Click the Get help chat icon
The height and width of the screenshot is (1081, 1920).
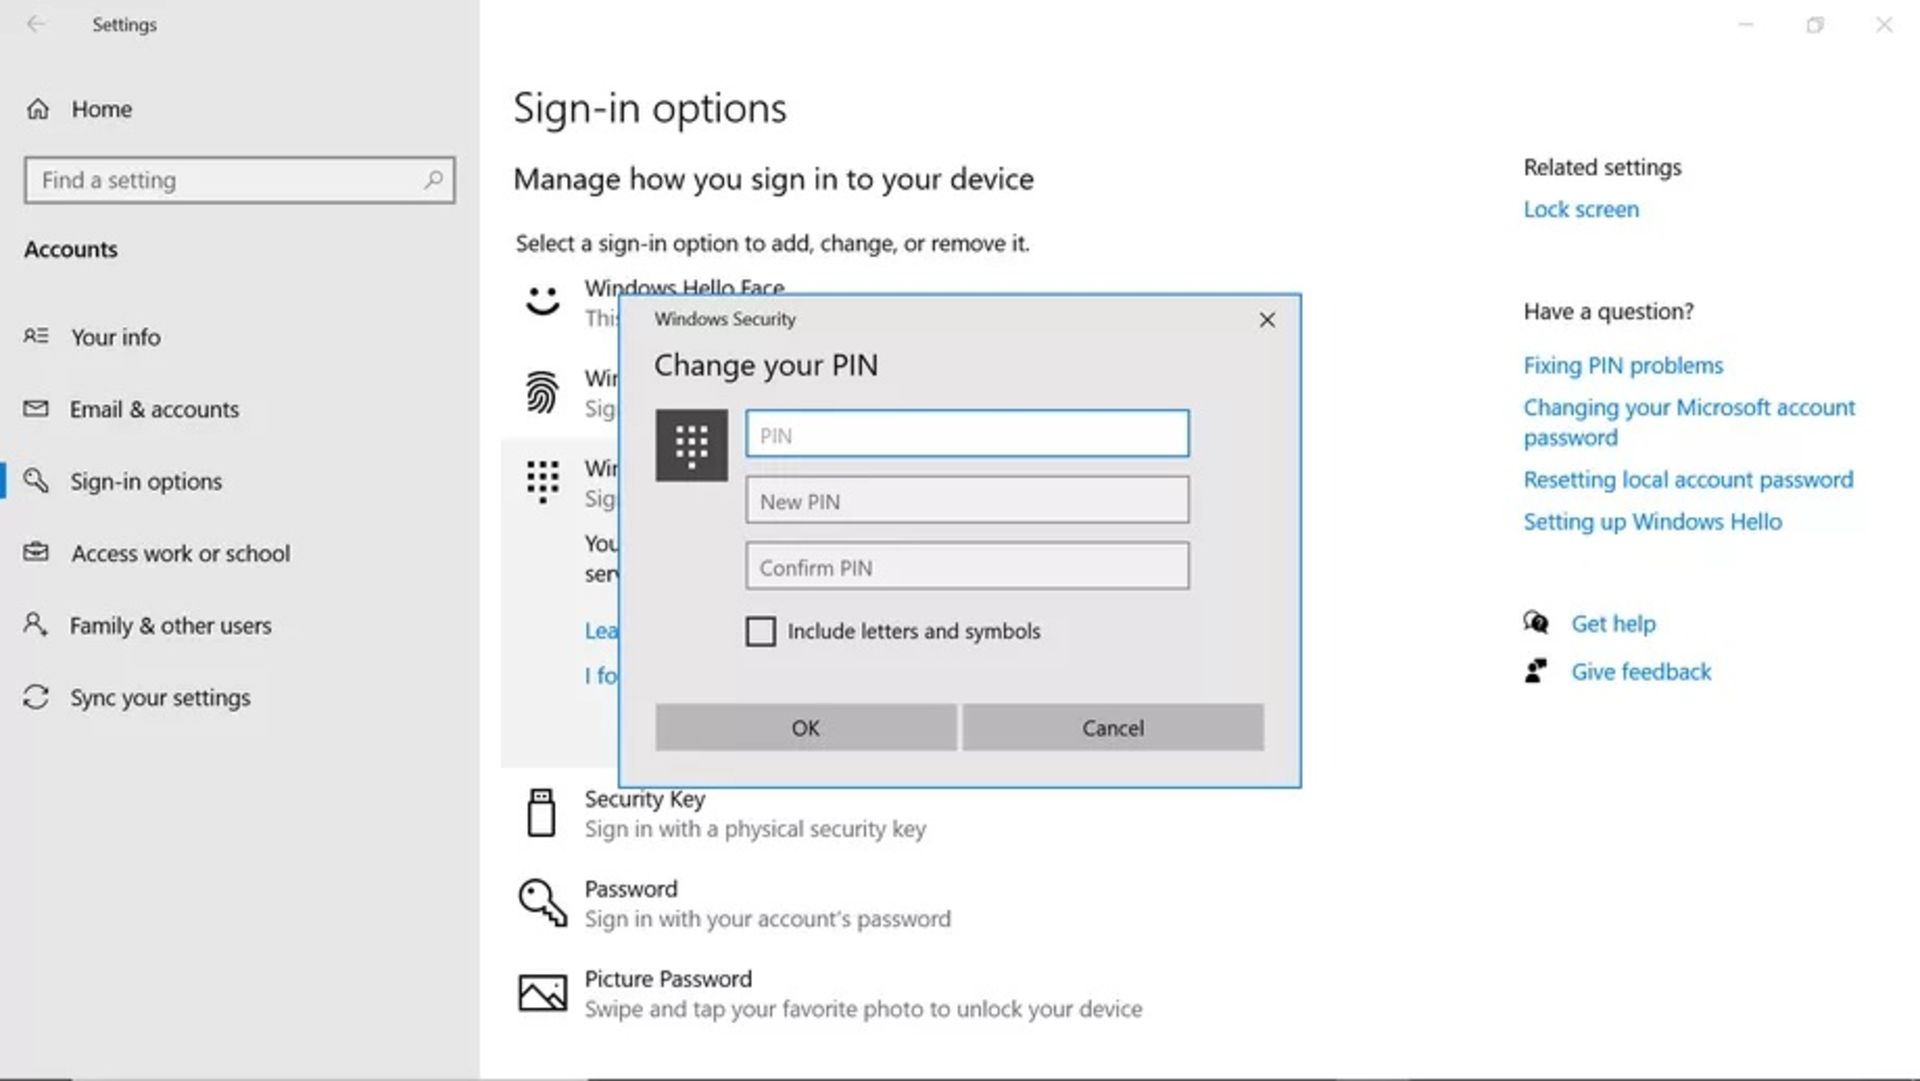pyautogui.click(x=1535, y=623)
